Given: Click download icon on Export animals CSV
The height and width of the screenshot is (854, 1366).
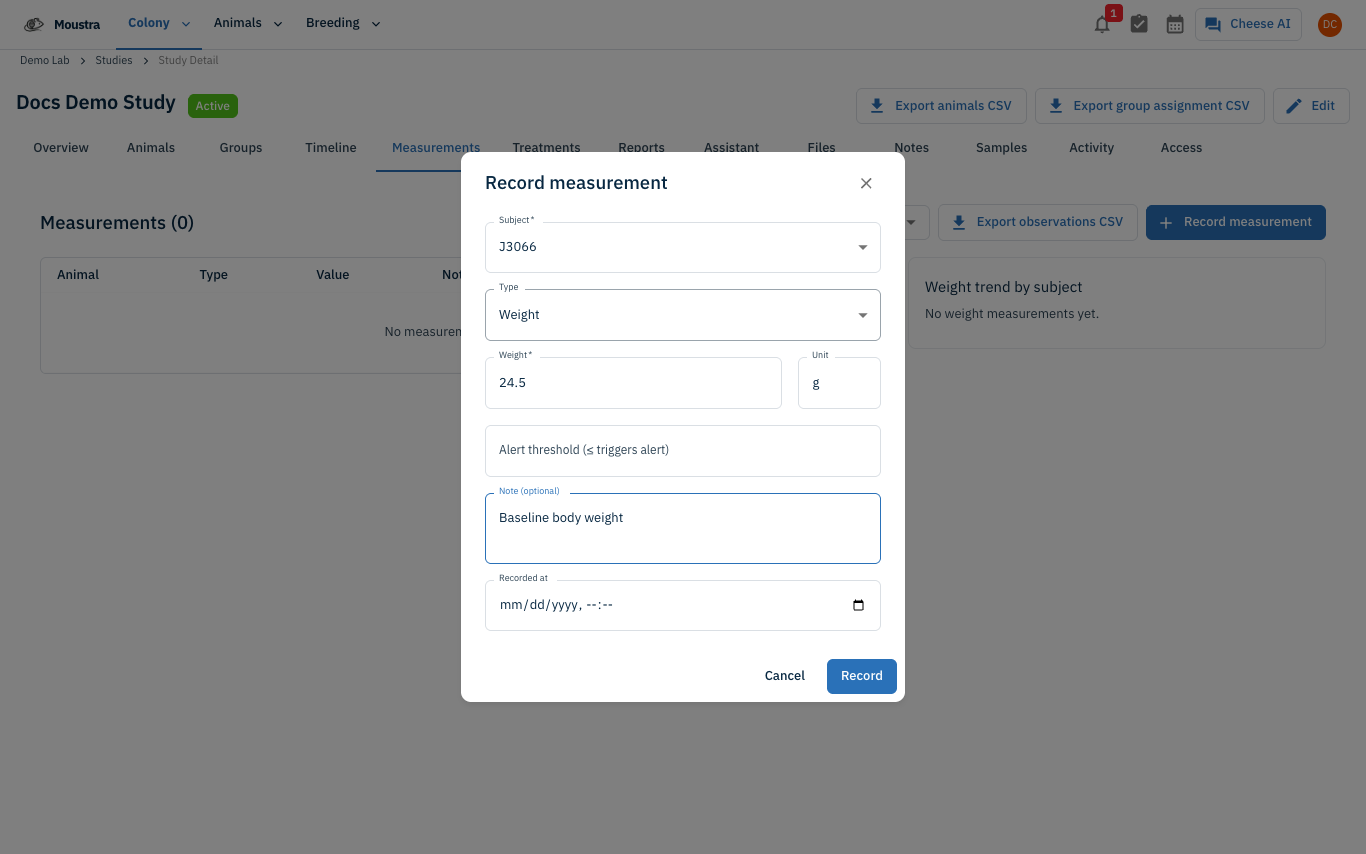Looking at the screenshot, I should coord(877,106).
